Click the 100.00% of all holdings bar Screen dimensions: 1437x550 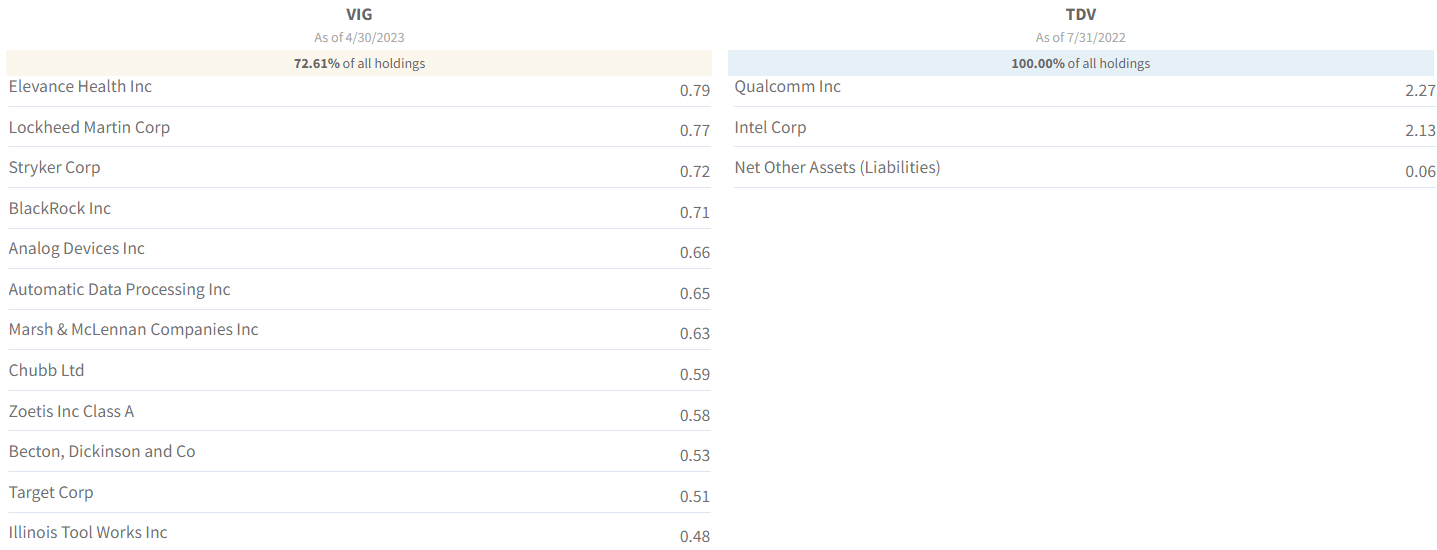pos(1081,63)
